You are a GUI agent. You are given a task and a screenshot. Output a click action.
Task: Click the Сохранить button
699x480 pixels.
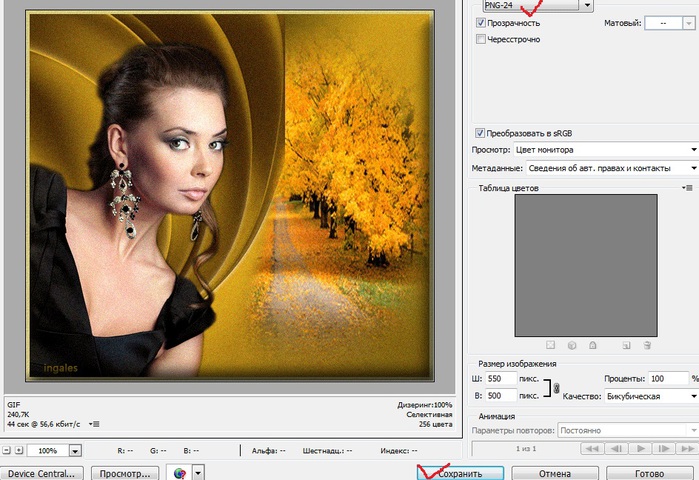click(x=459, y=473)
